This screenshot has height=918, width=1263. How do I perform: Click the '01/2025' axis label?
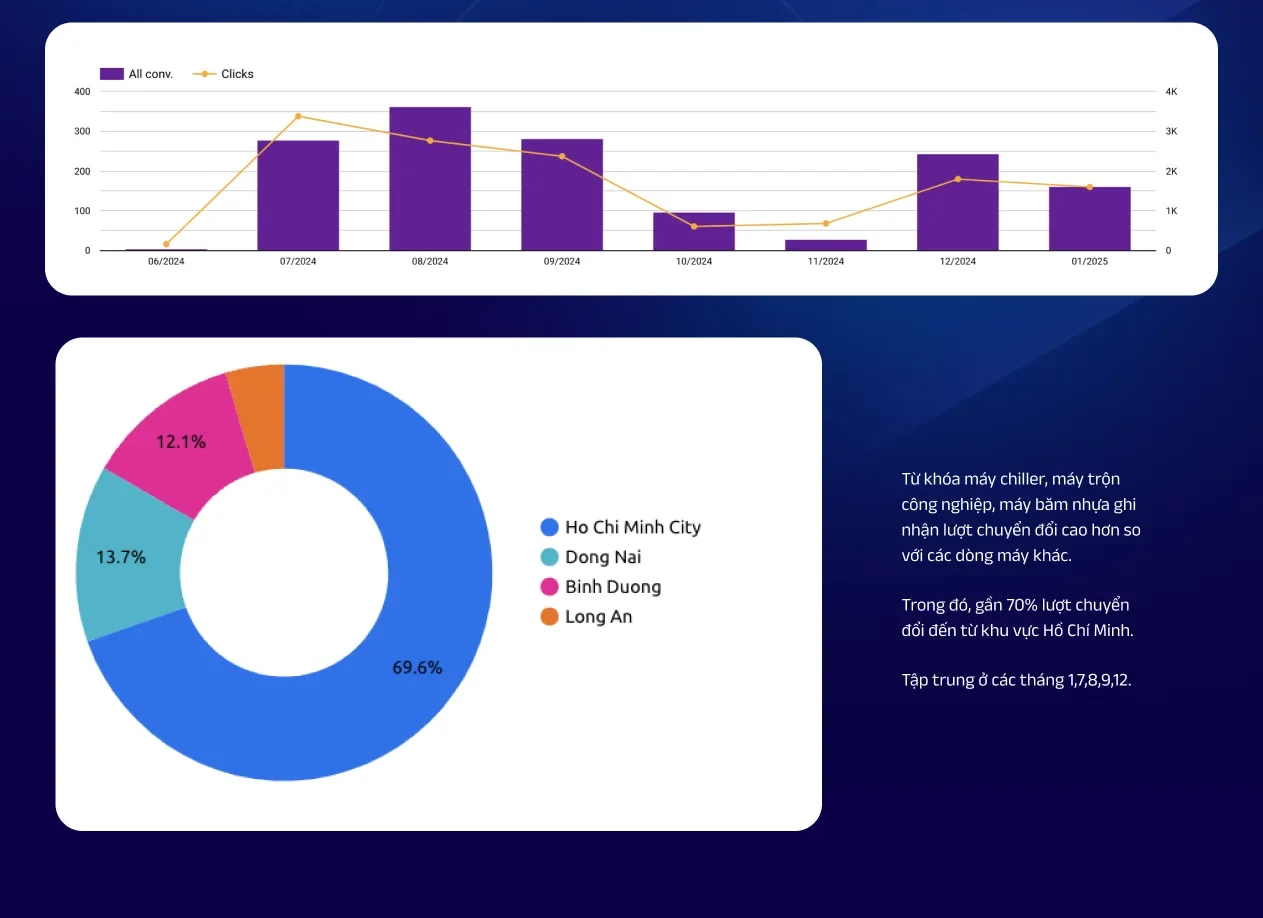(1090, 261)
